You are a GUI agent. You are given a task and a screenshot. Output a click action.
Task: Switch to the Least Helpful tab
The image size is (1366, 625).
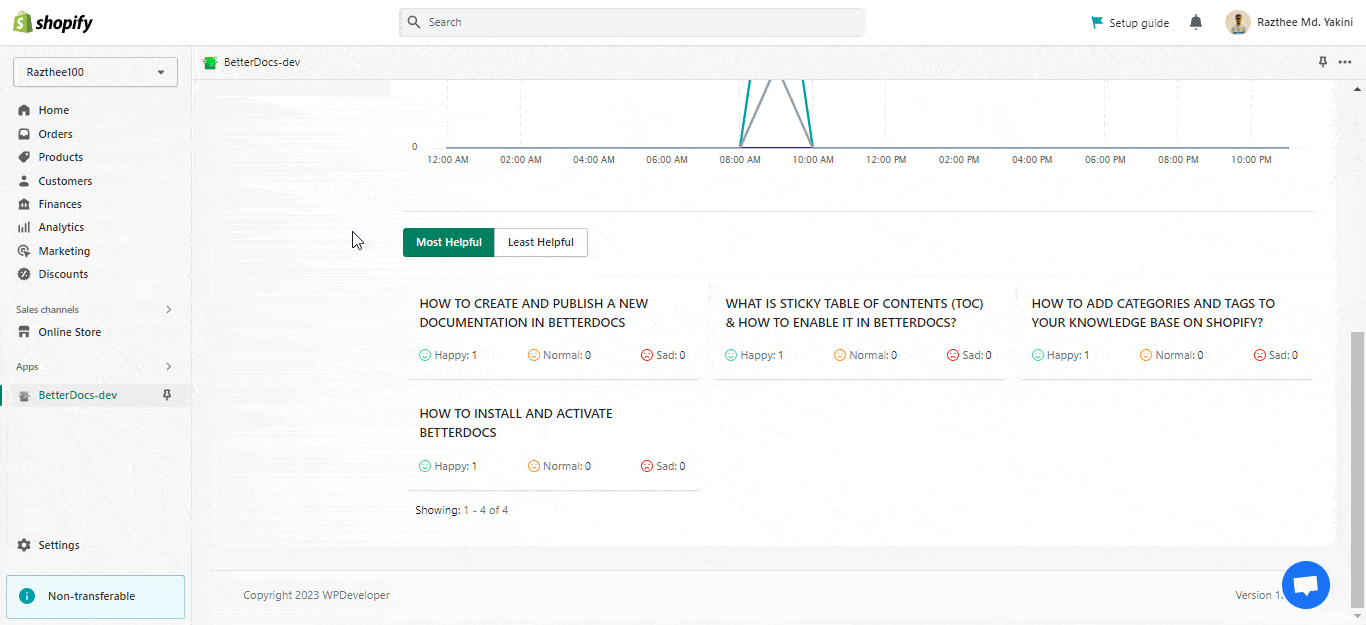[x=540, y=242]
